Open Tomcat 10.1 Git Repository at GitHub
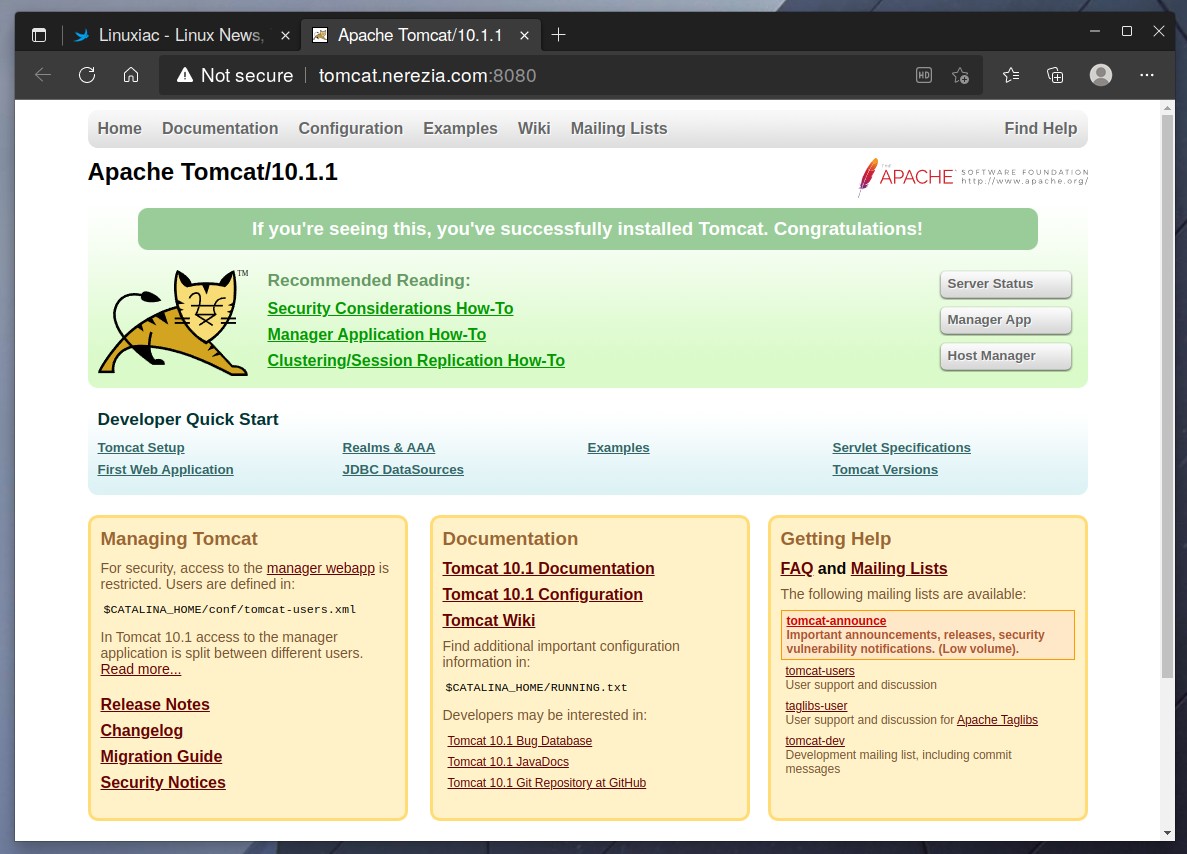Screen dimensions: 1187x854 click(x=547, y=783)
